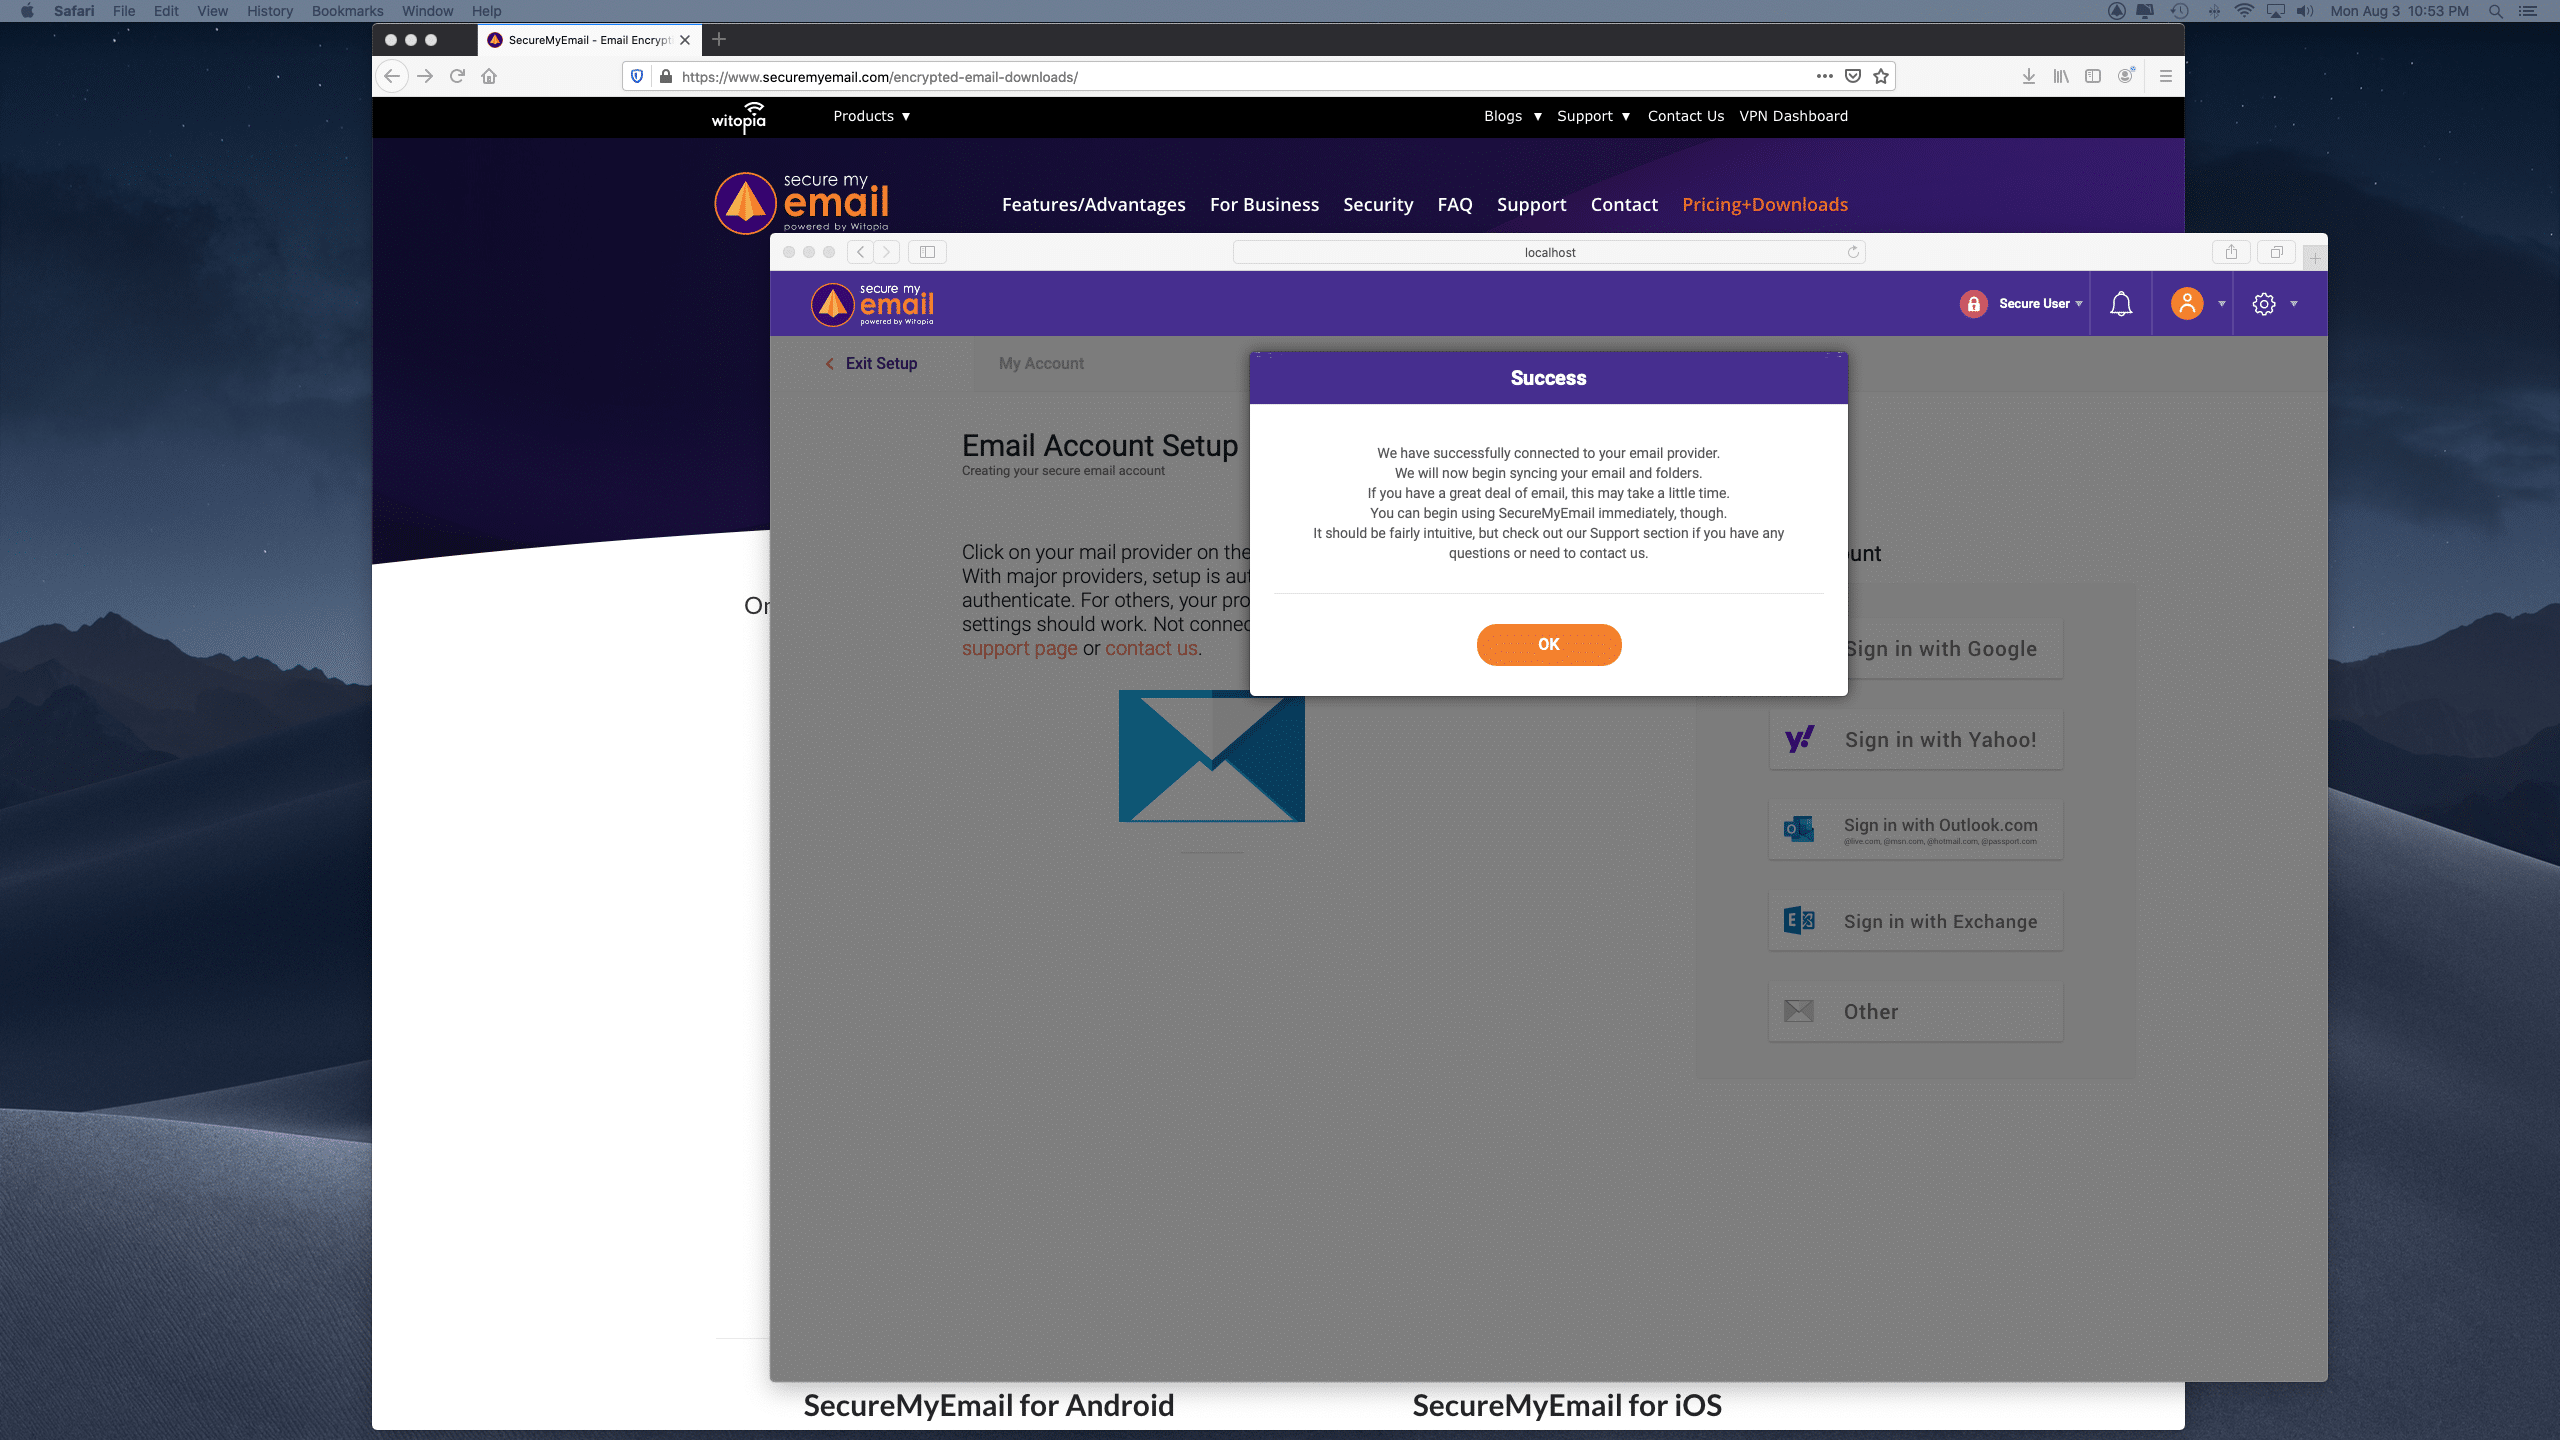Screen dimensions: 2560x1440
Task: Click the Firefox home icon
Action: point(489,76)
